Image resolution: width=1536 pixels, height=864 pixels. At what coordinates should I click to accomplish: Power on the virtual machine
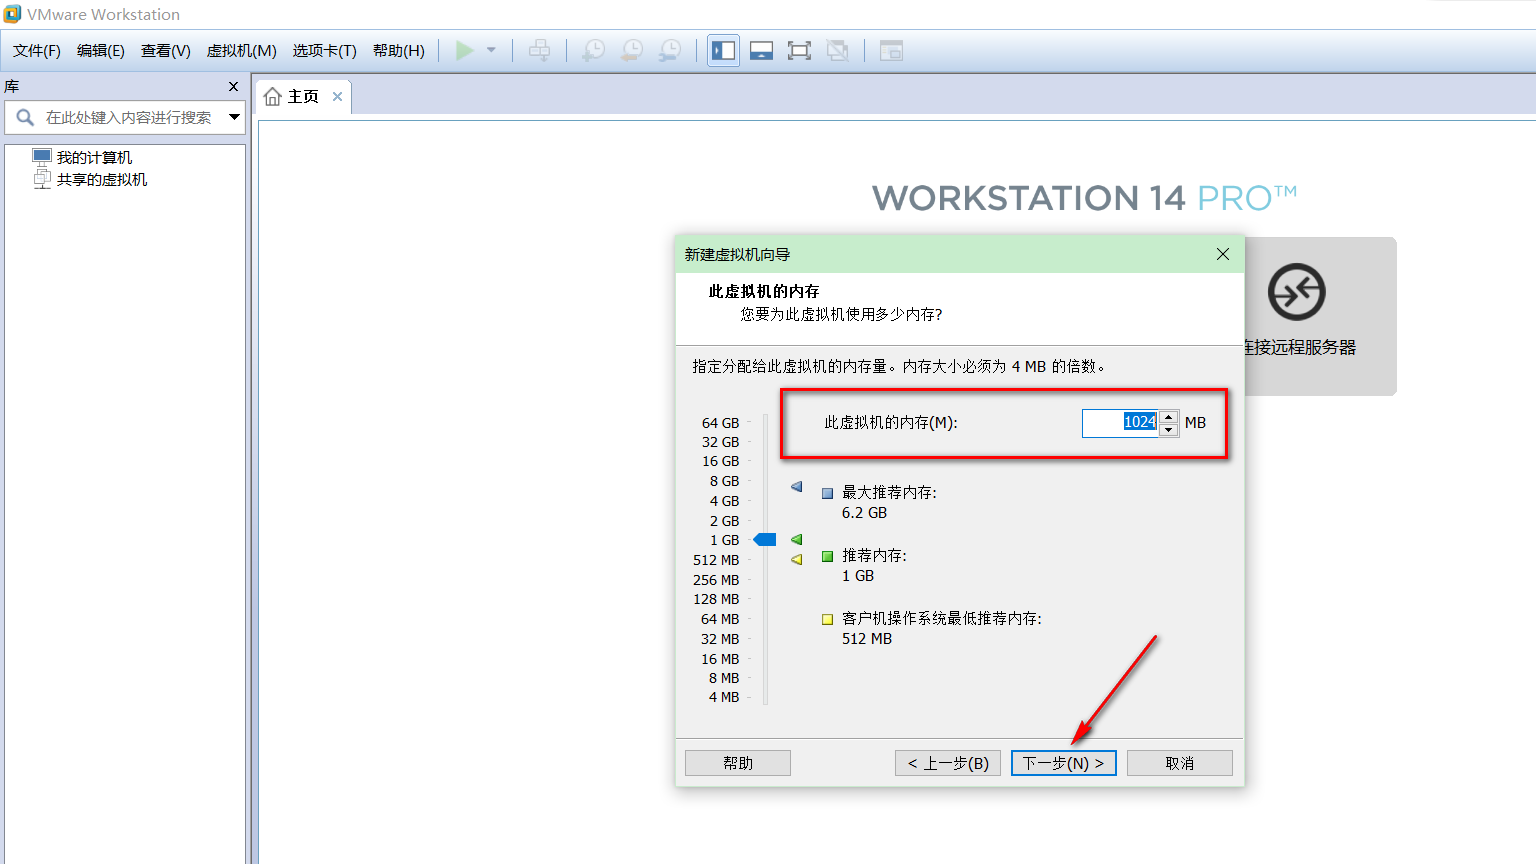[x=464, y=50]
